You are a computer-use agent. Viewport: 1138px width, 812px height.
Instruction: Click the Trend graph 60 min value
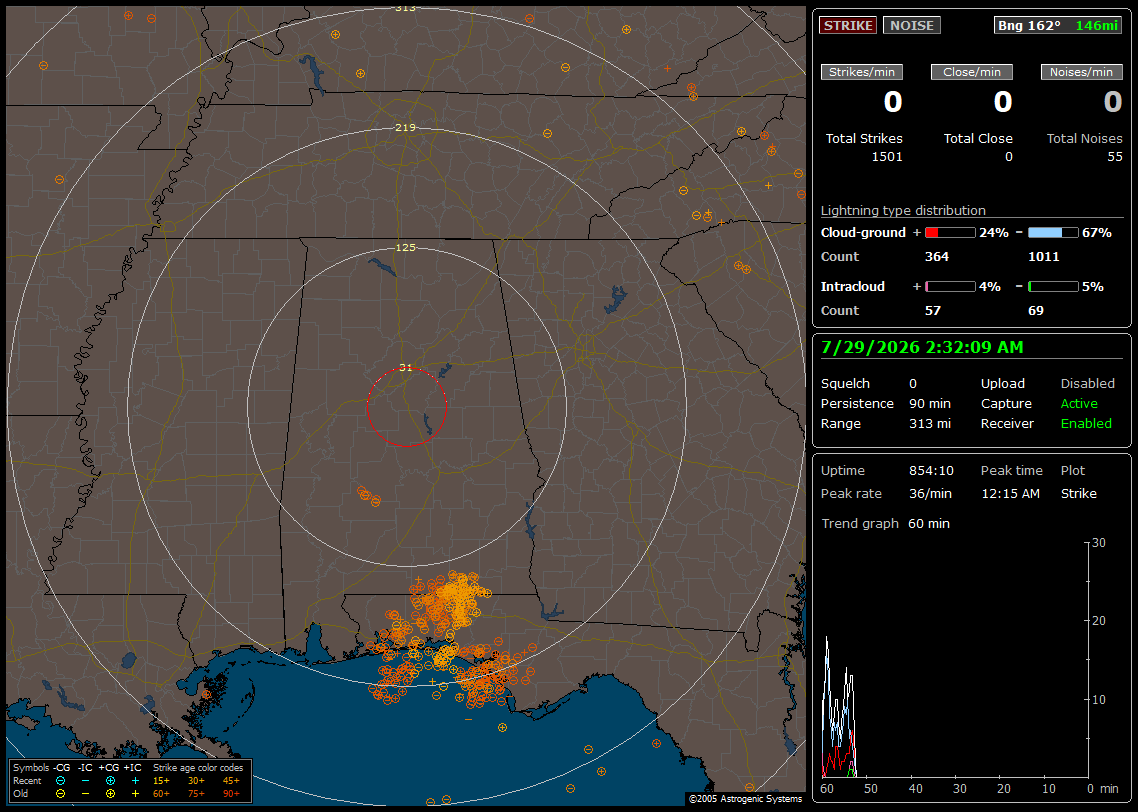(929, 524)
